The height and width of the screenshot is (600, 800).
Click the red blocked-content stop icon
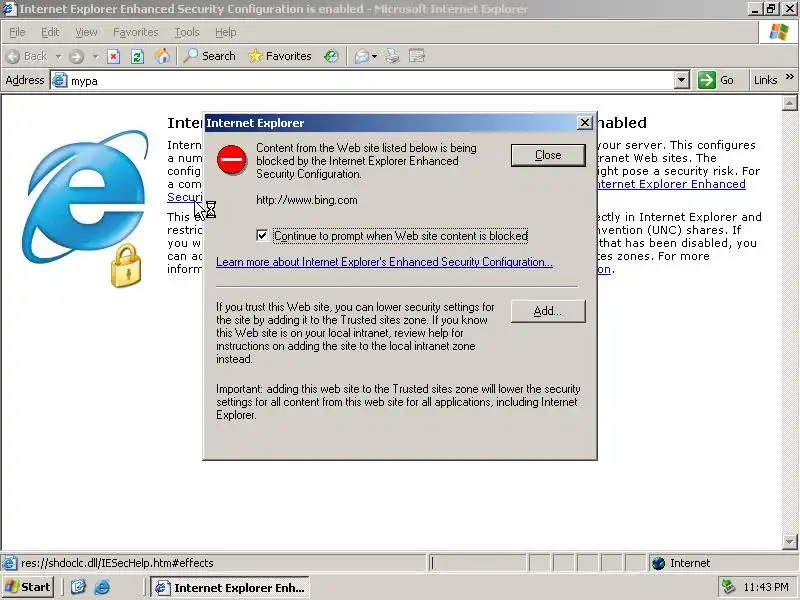232,159
